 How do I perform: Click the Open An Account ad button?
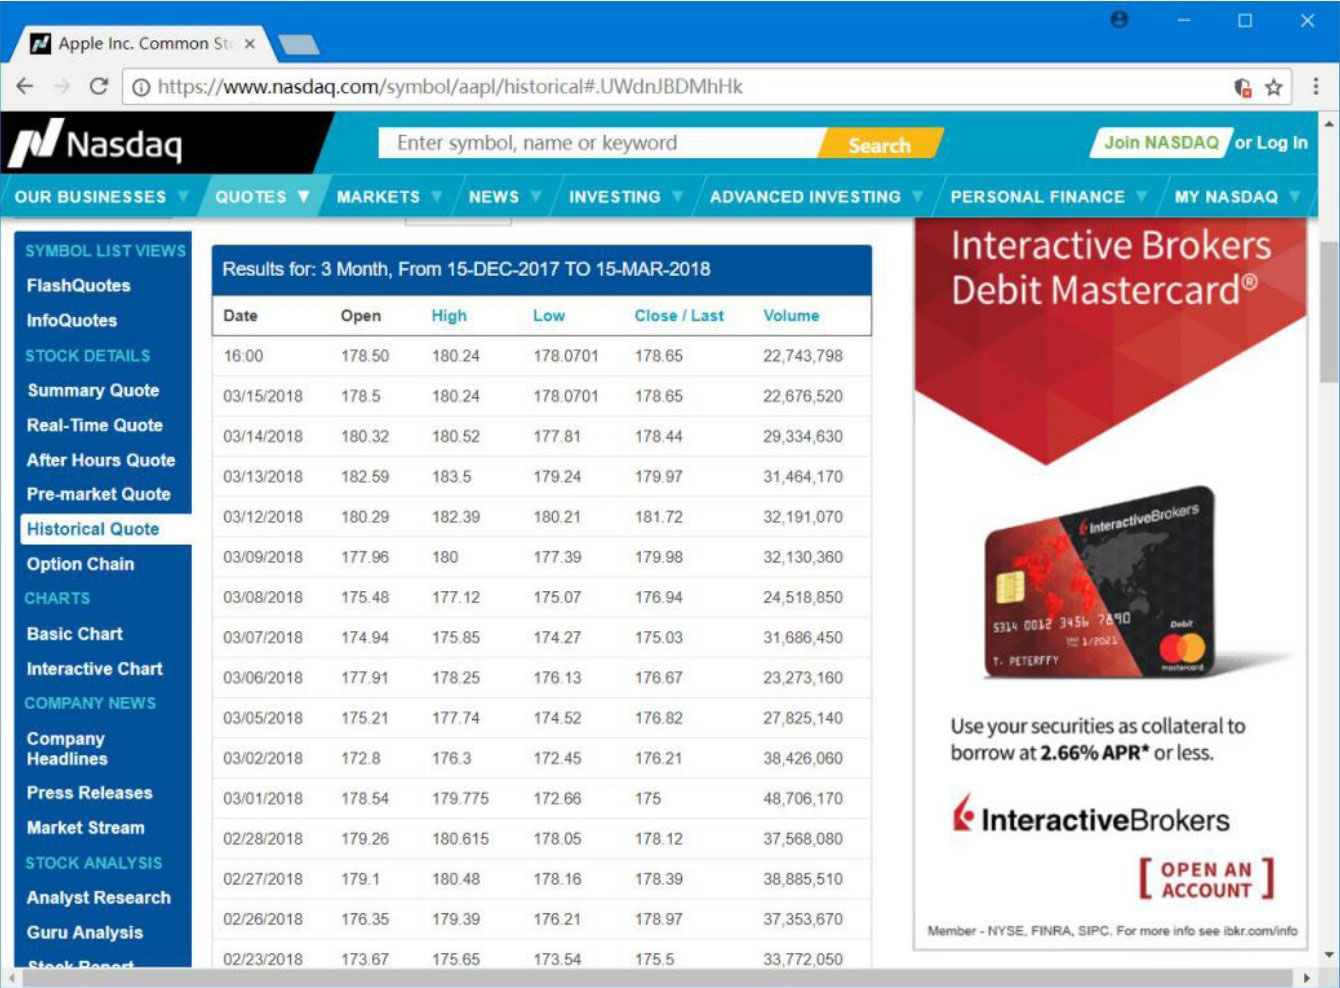[x=1206, y=879]
